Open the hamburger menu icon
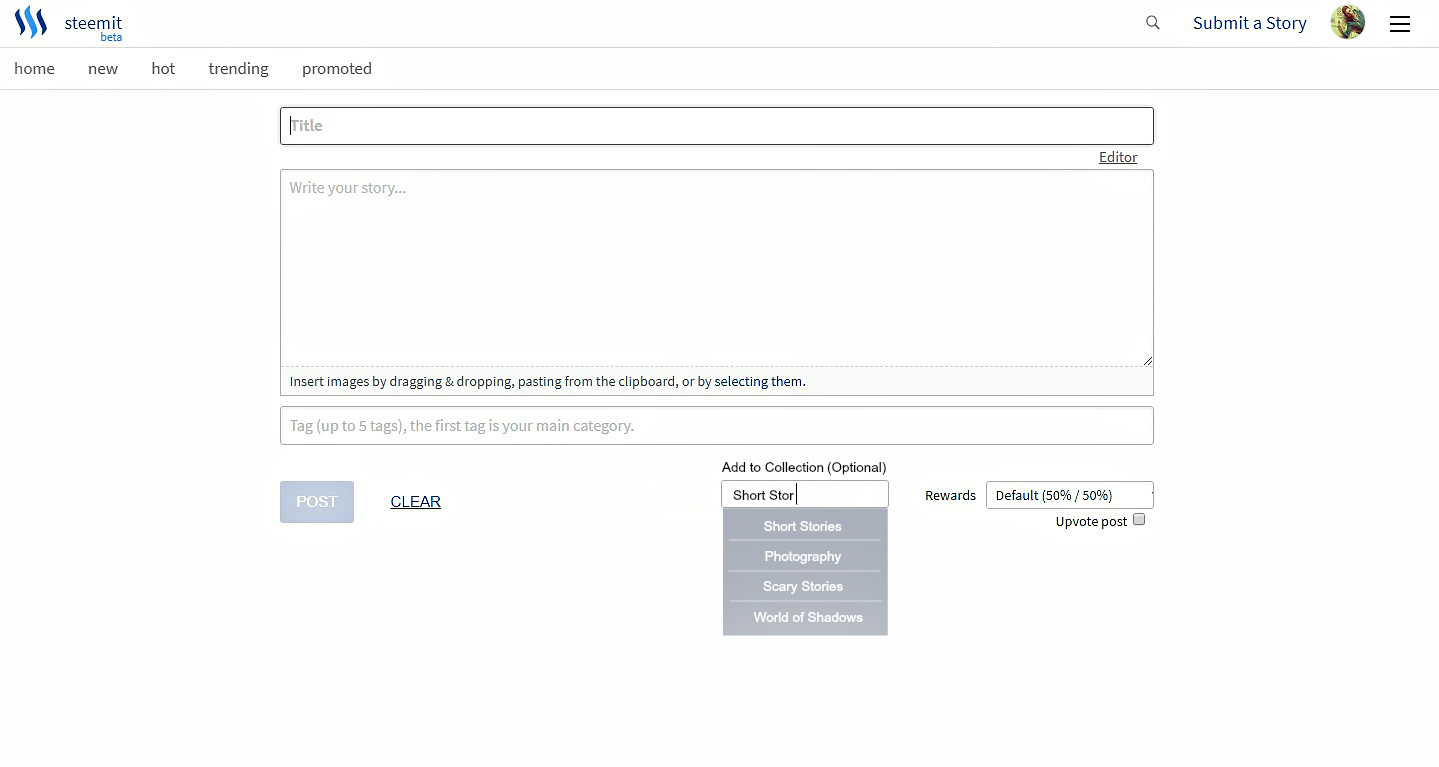Viewport: 1439px width, 767px height. pos(1400,23)
